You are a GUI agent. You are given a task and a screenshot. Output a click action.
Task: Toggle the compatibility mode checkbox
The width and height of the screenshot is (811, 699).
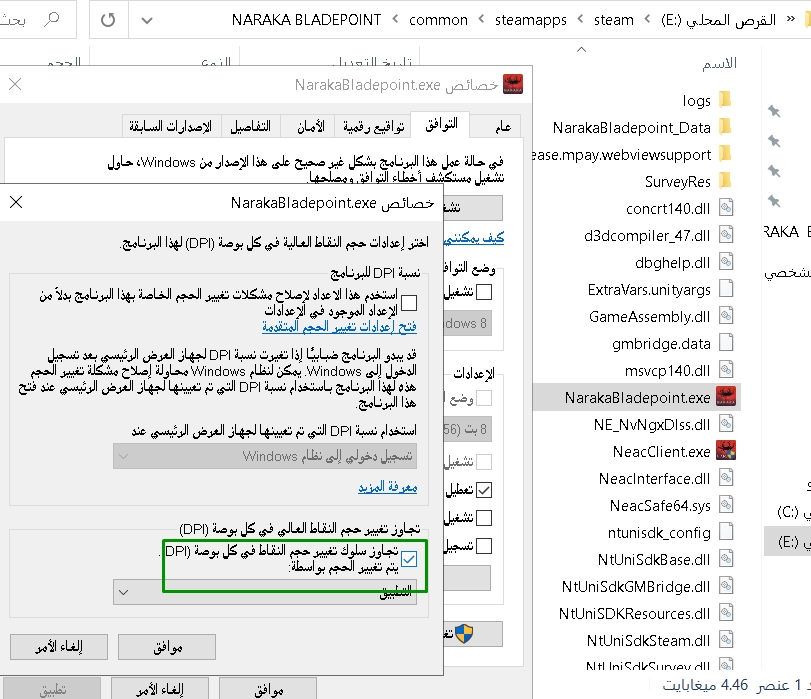pos(484,292)
